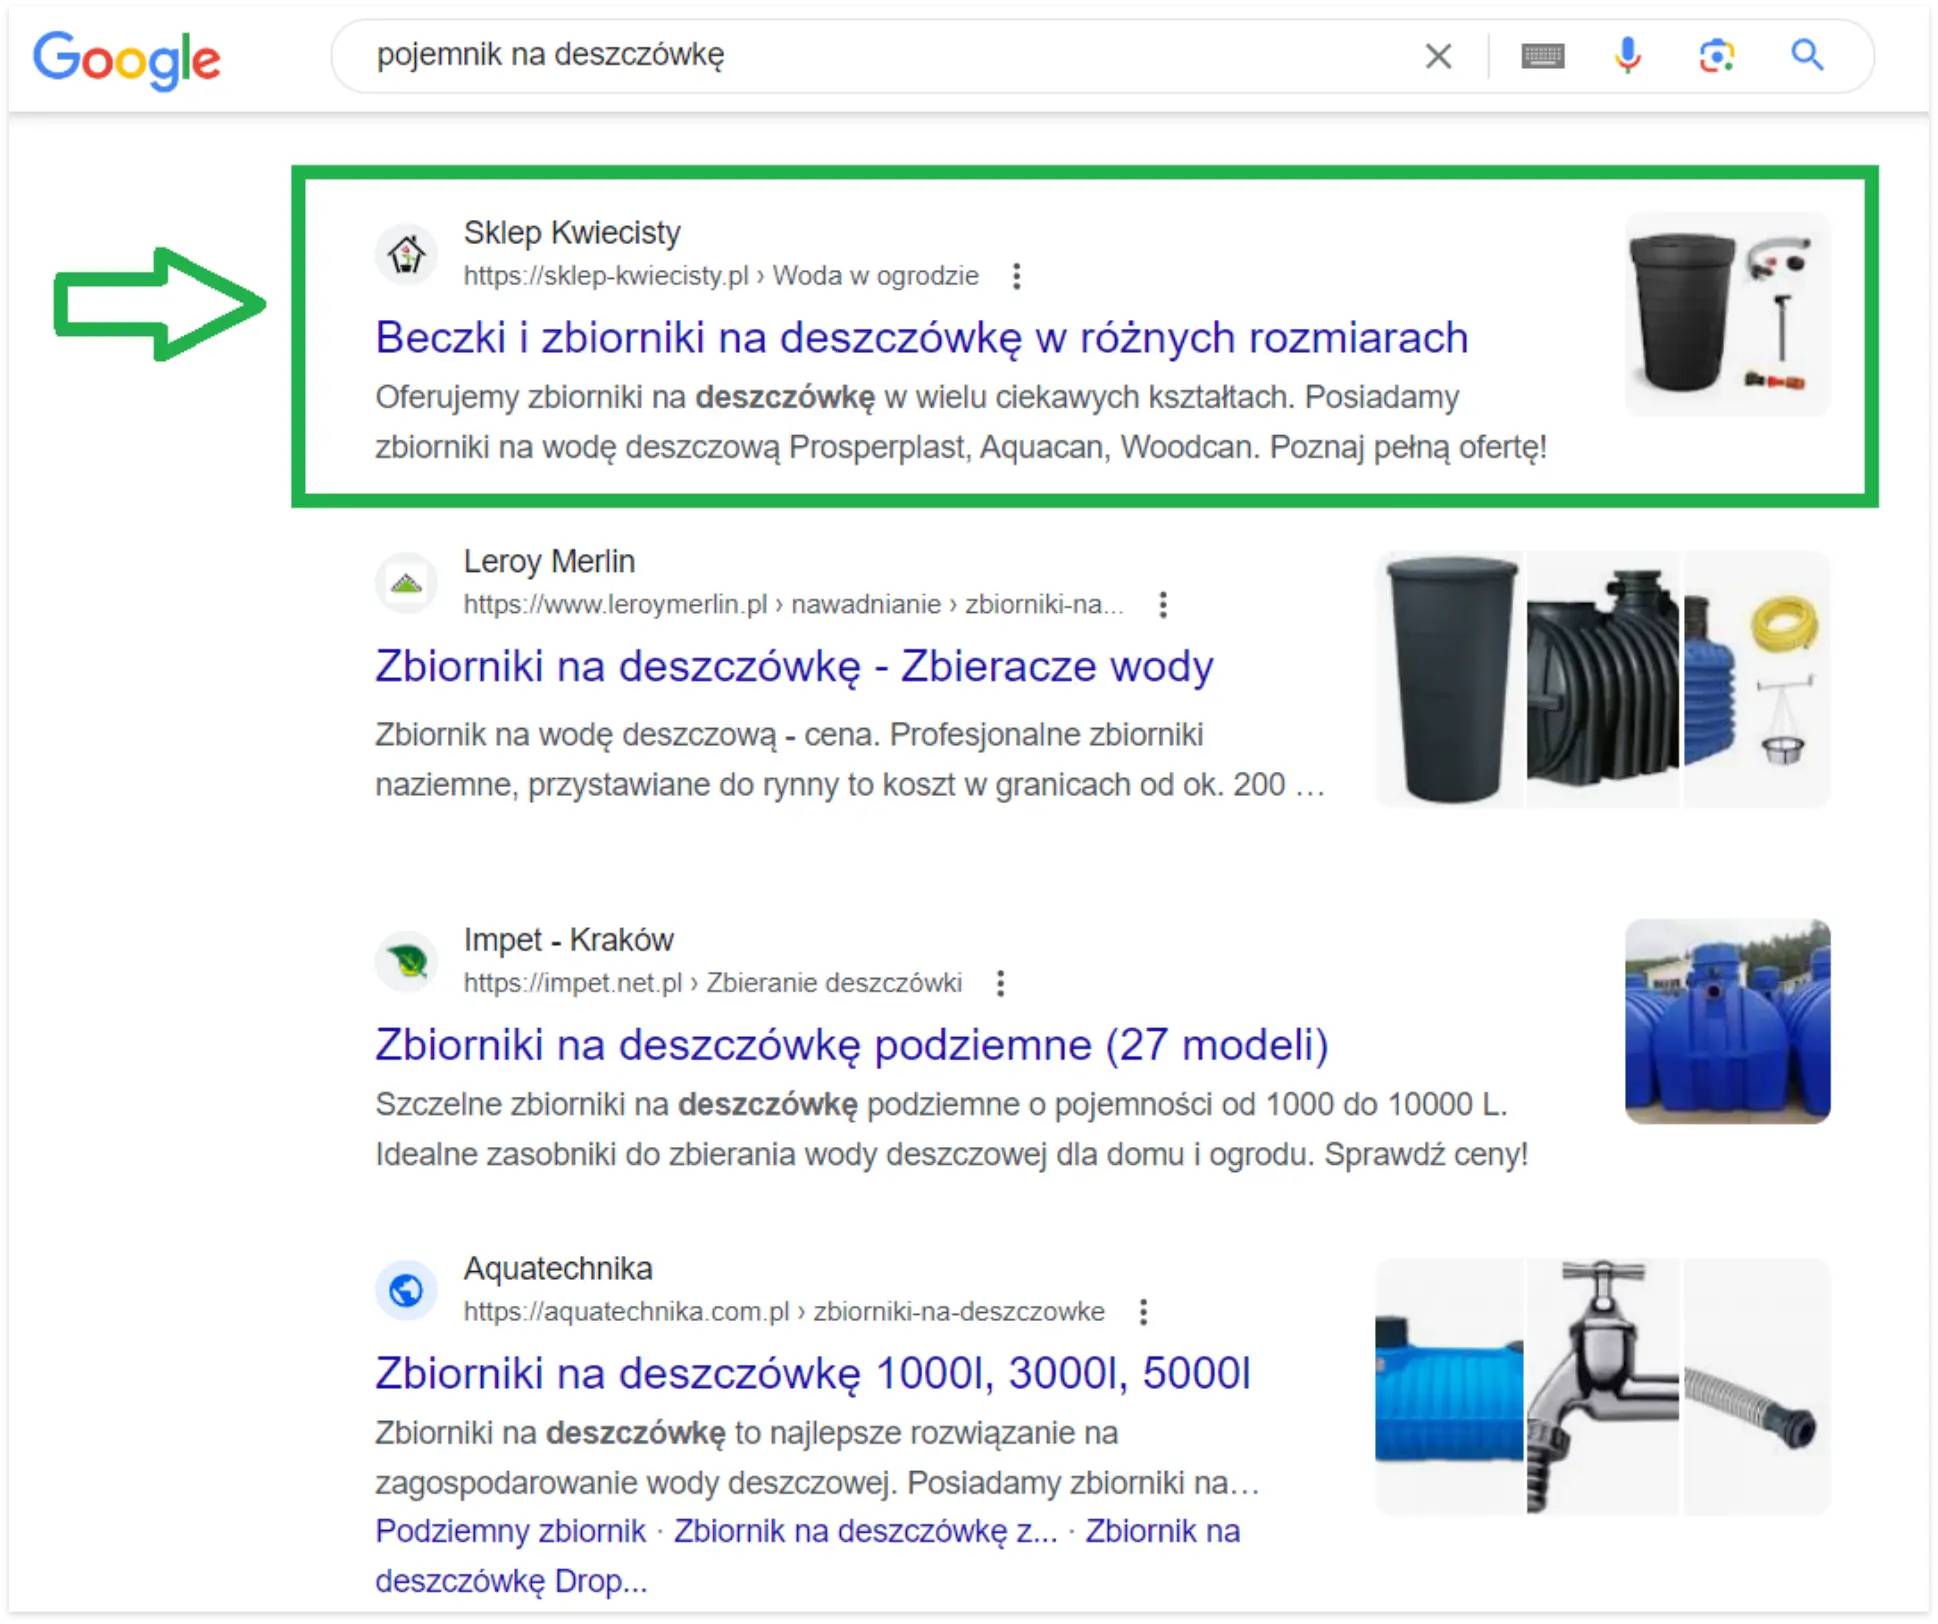Click Sklep Kwiecisty barrel thumbnail
Screen dimensions: 1938x1624
point(1727,314)
